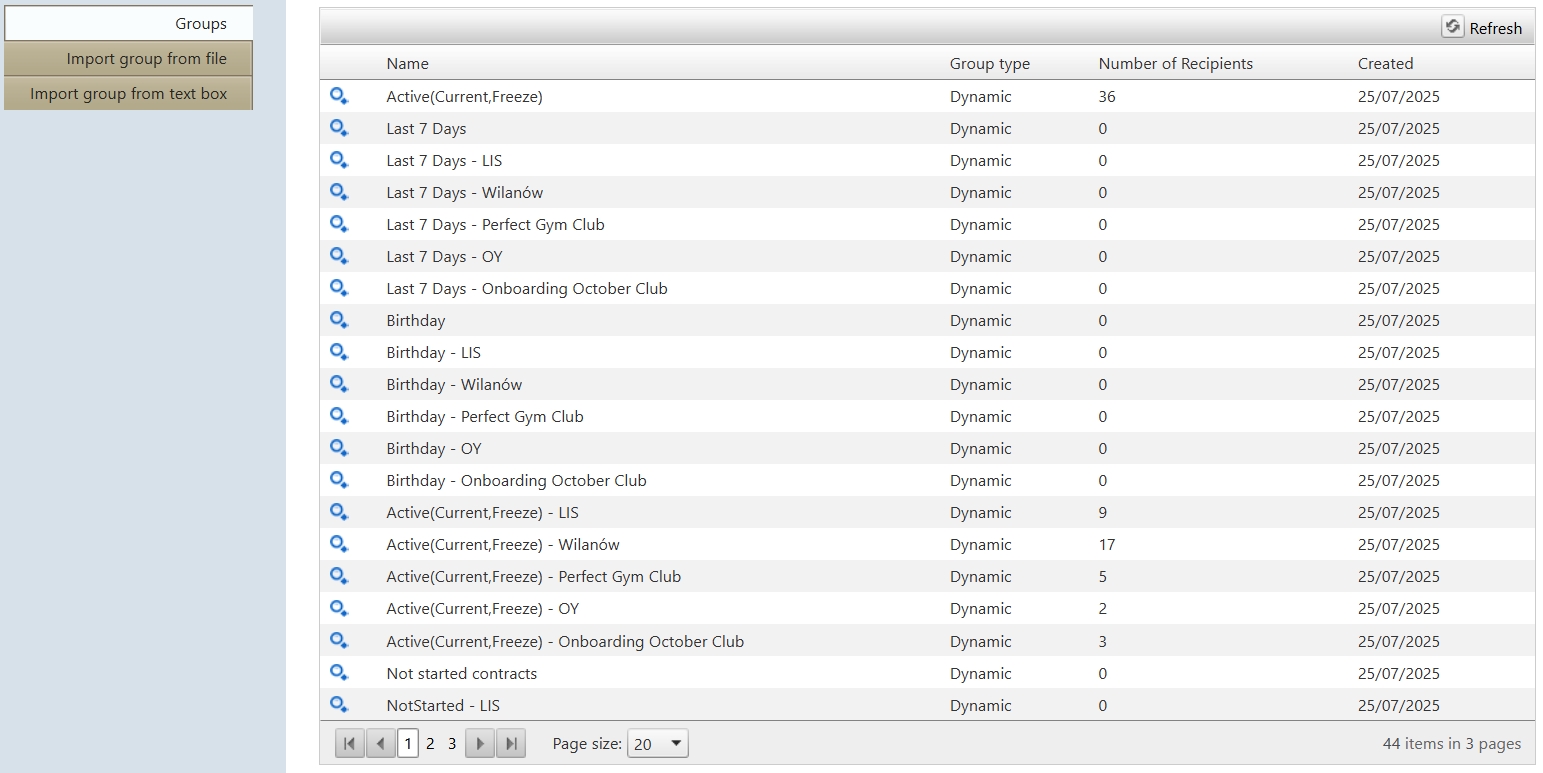Open details icon for Birthday - Wilanów group
The height and width of the screenshot is (773, 1543).
tap(339, 384)
